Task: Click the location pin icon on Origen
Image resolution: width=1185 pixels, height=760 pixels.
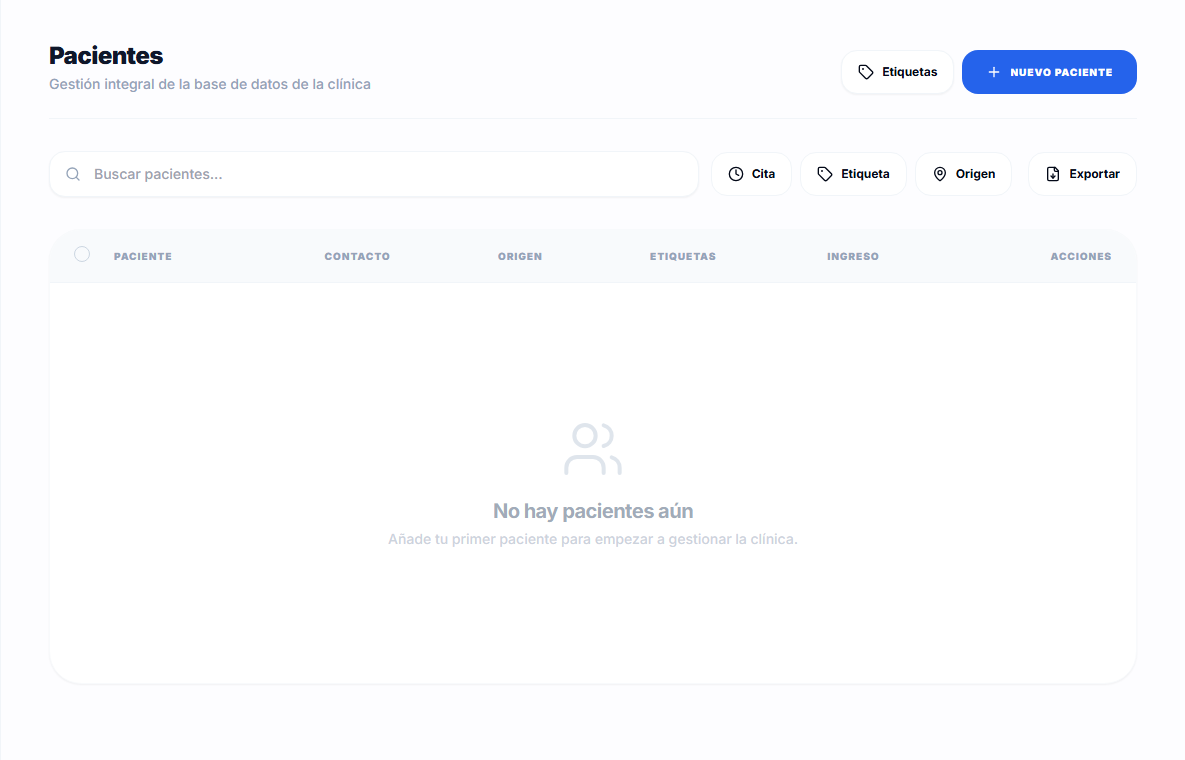Action: [940, 175]
